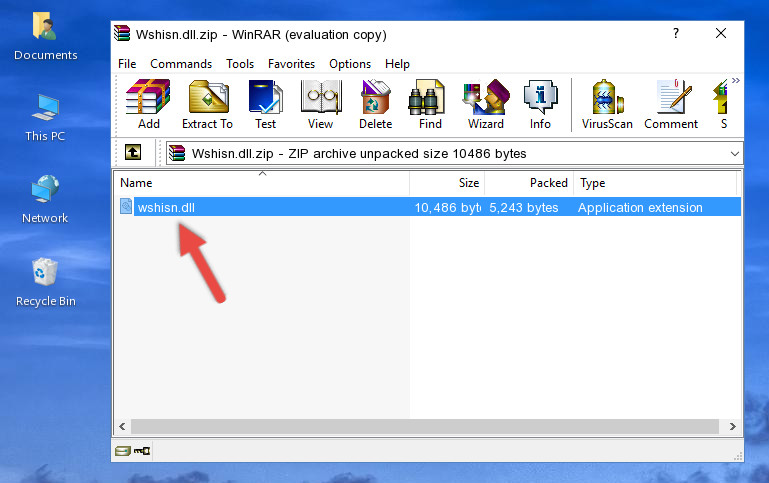Viewport: 769px width, 483px height.
Task: Click the Extract To toolbar icon
Action: point(207,104)
